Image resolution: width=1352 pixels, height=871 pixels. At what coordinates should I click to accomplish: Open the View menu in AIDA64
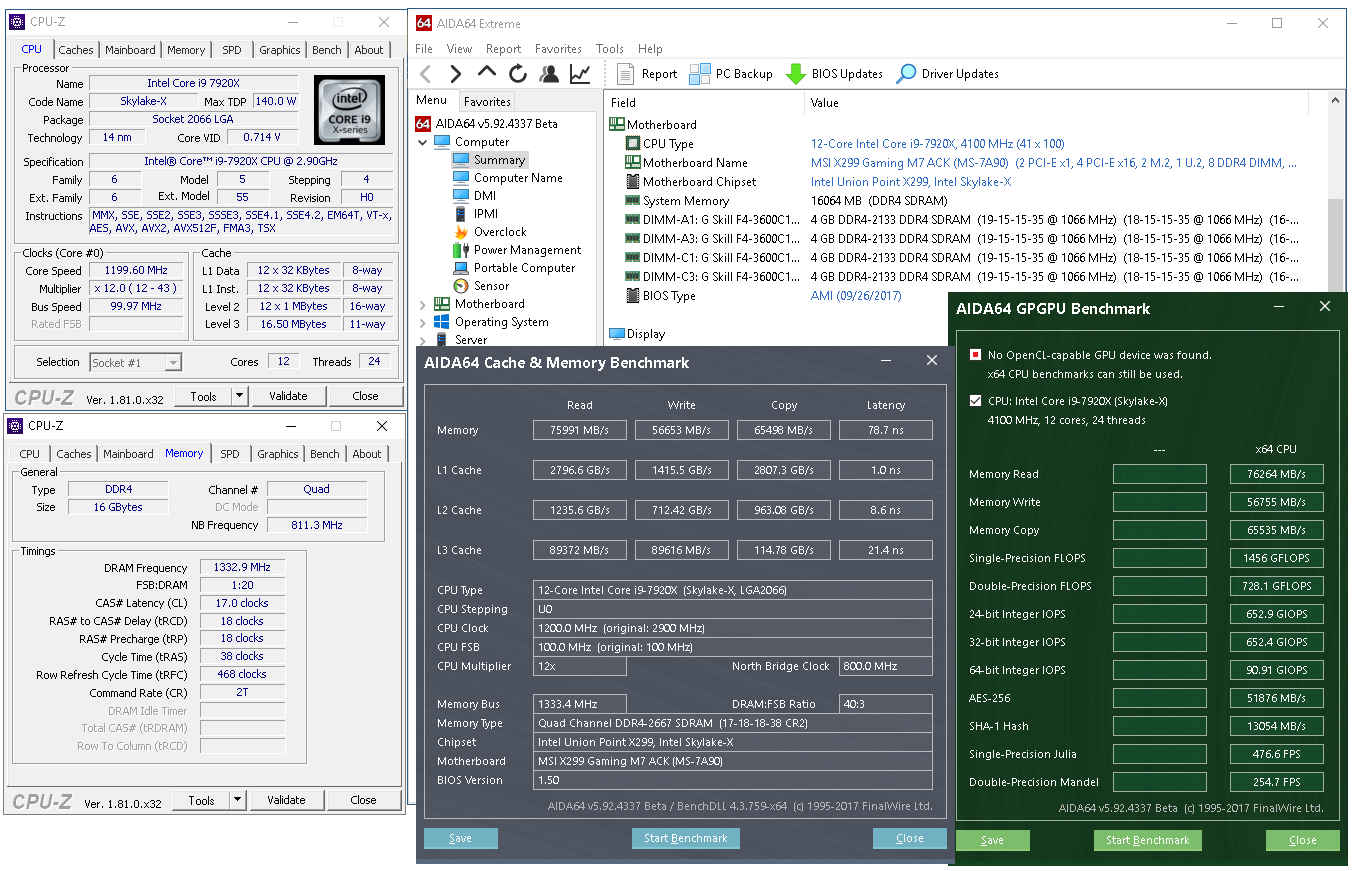click(x=459, y=48)
